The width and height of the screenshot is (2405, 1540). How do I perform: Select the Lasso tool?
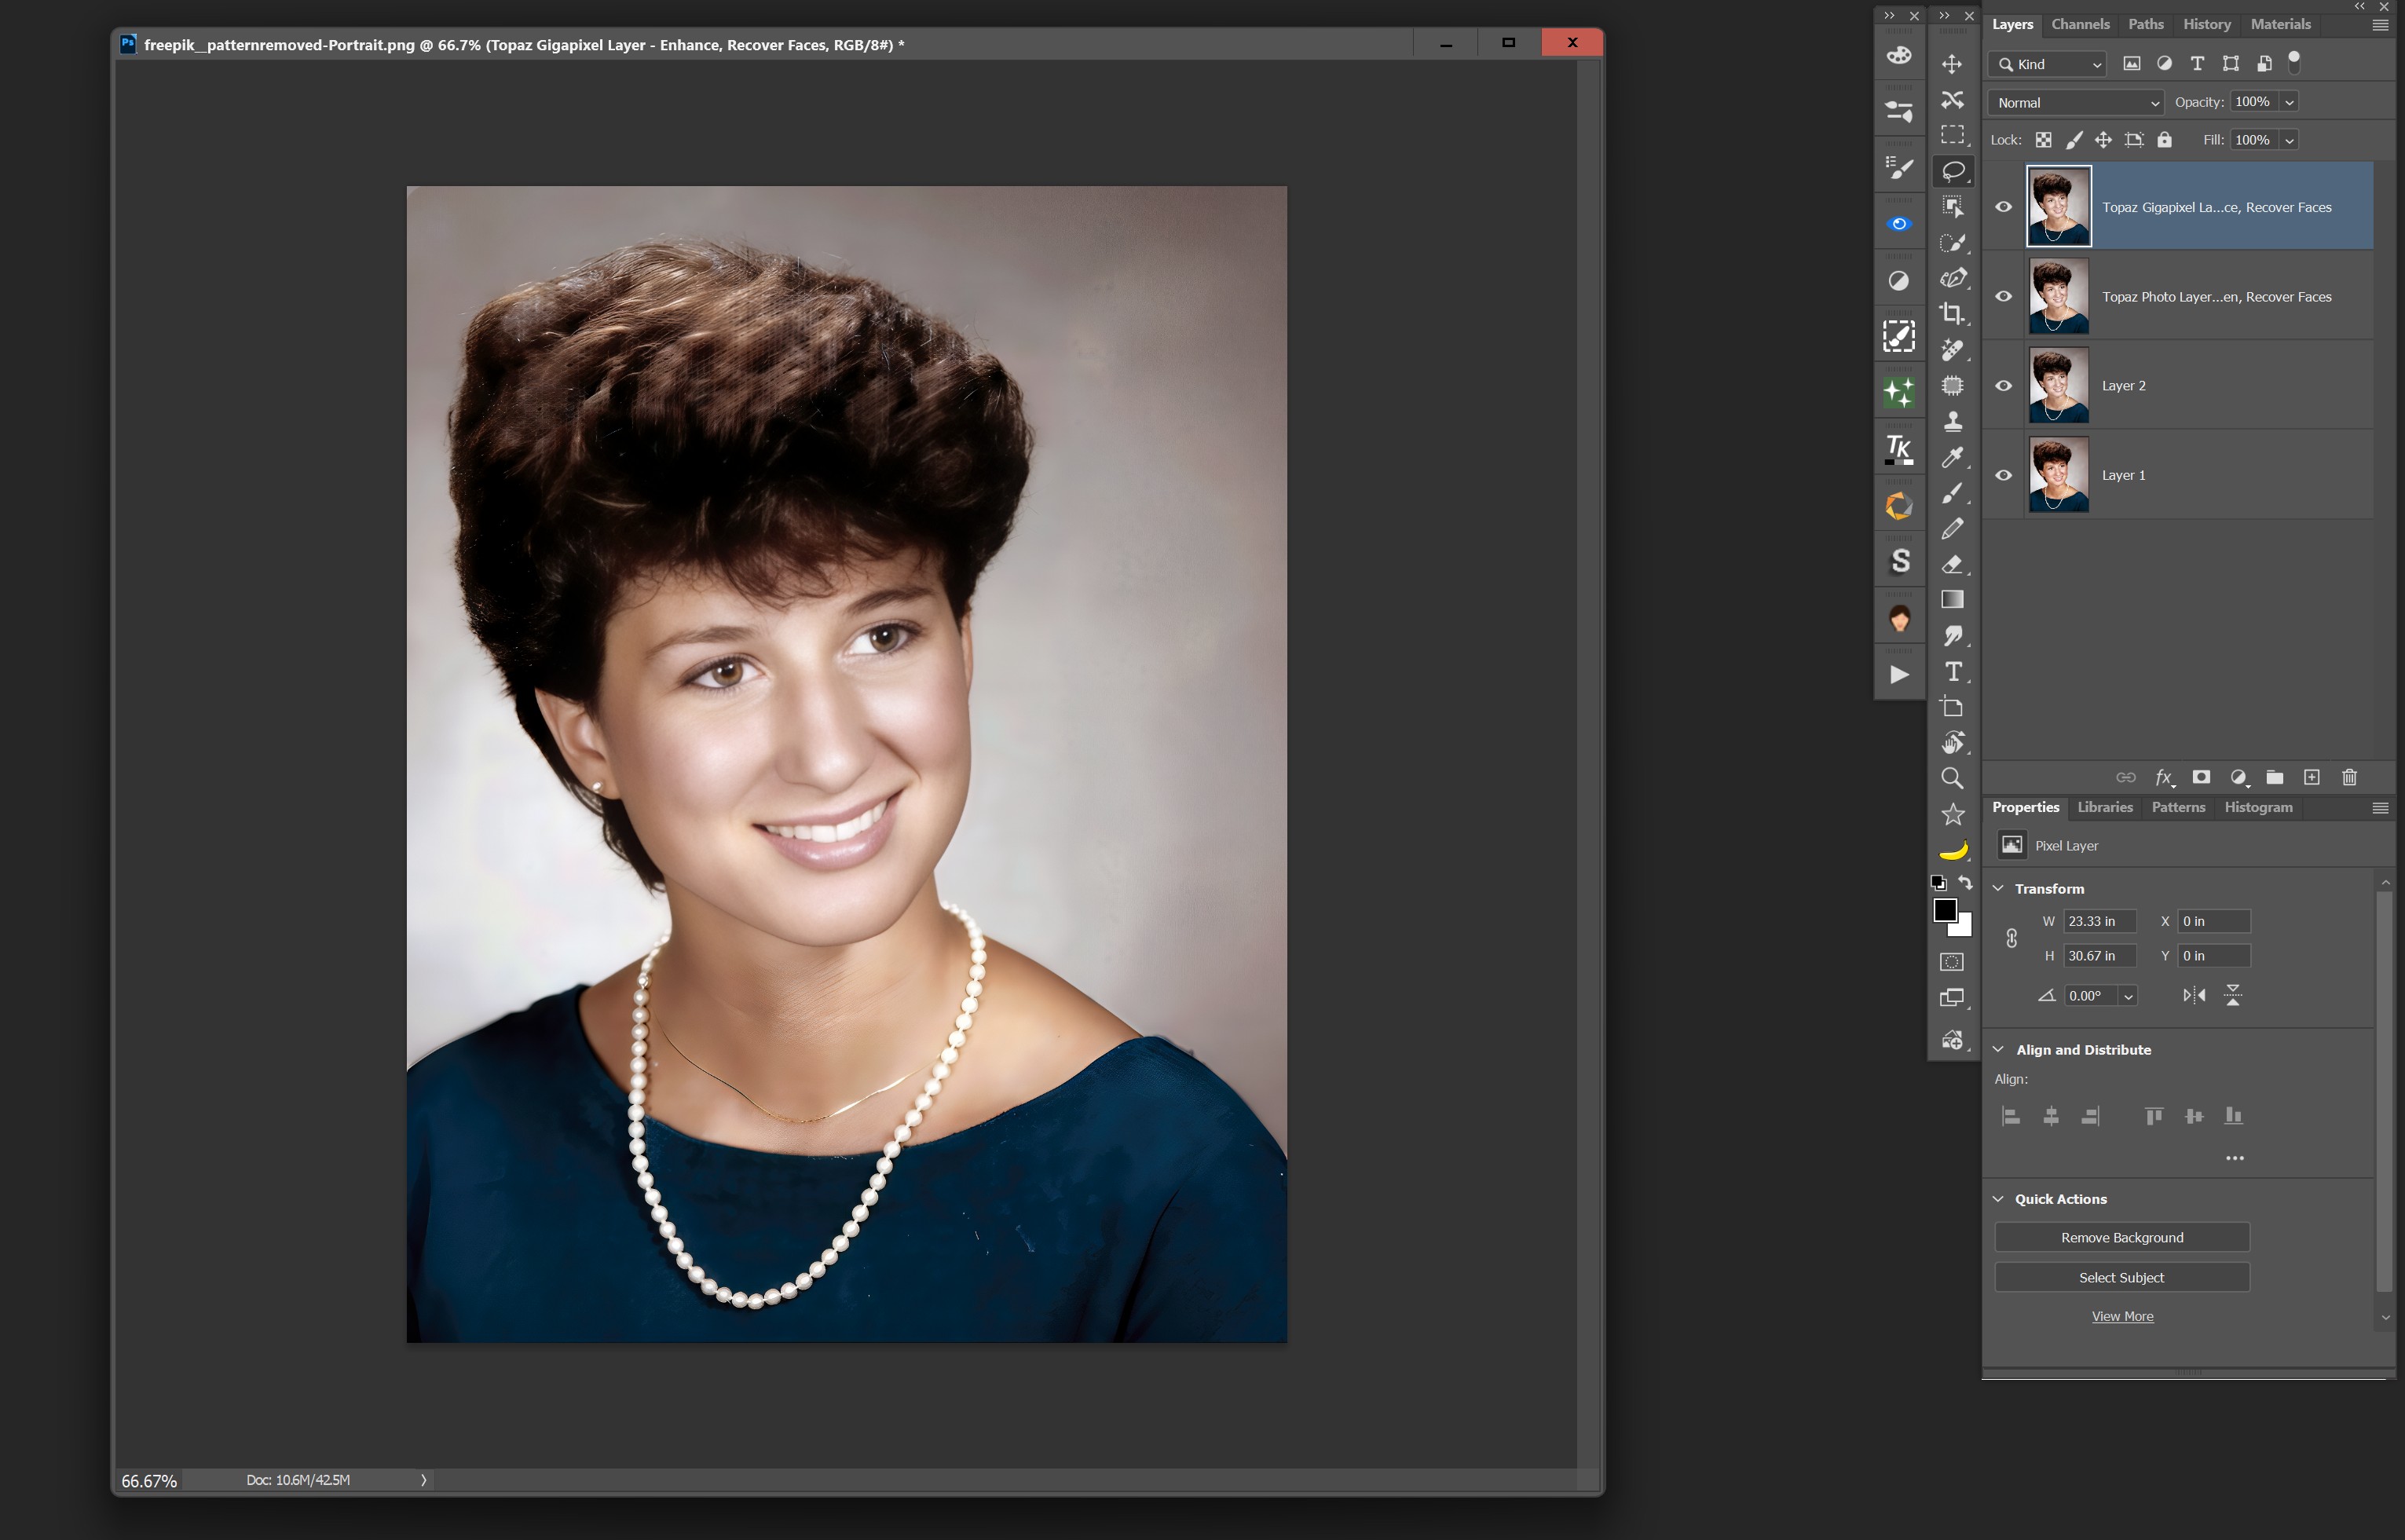coord(1952,171)
